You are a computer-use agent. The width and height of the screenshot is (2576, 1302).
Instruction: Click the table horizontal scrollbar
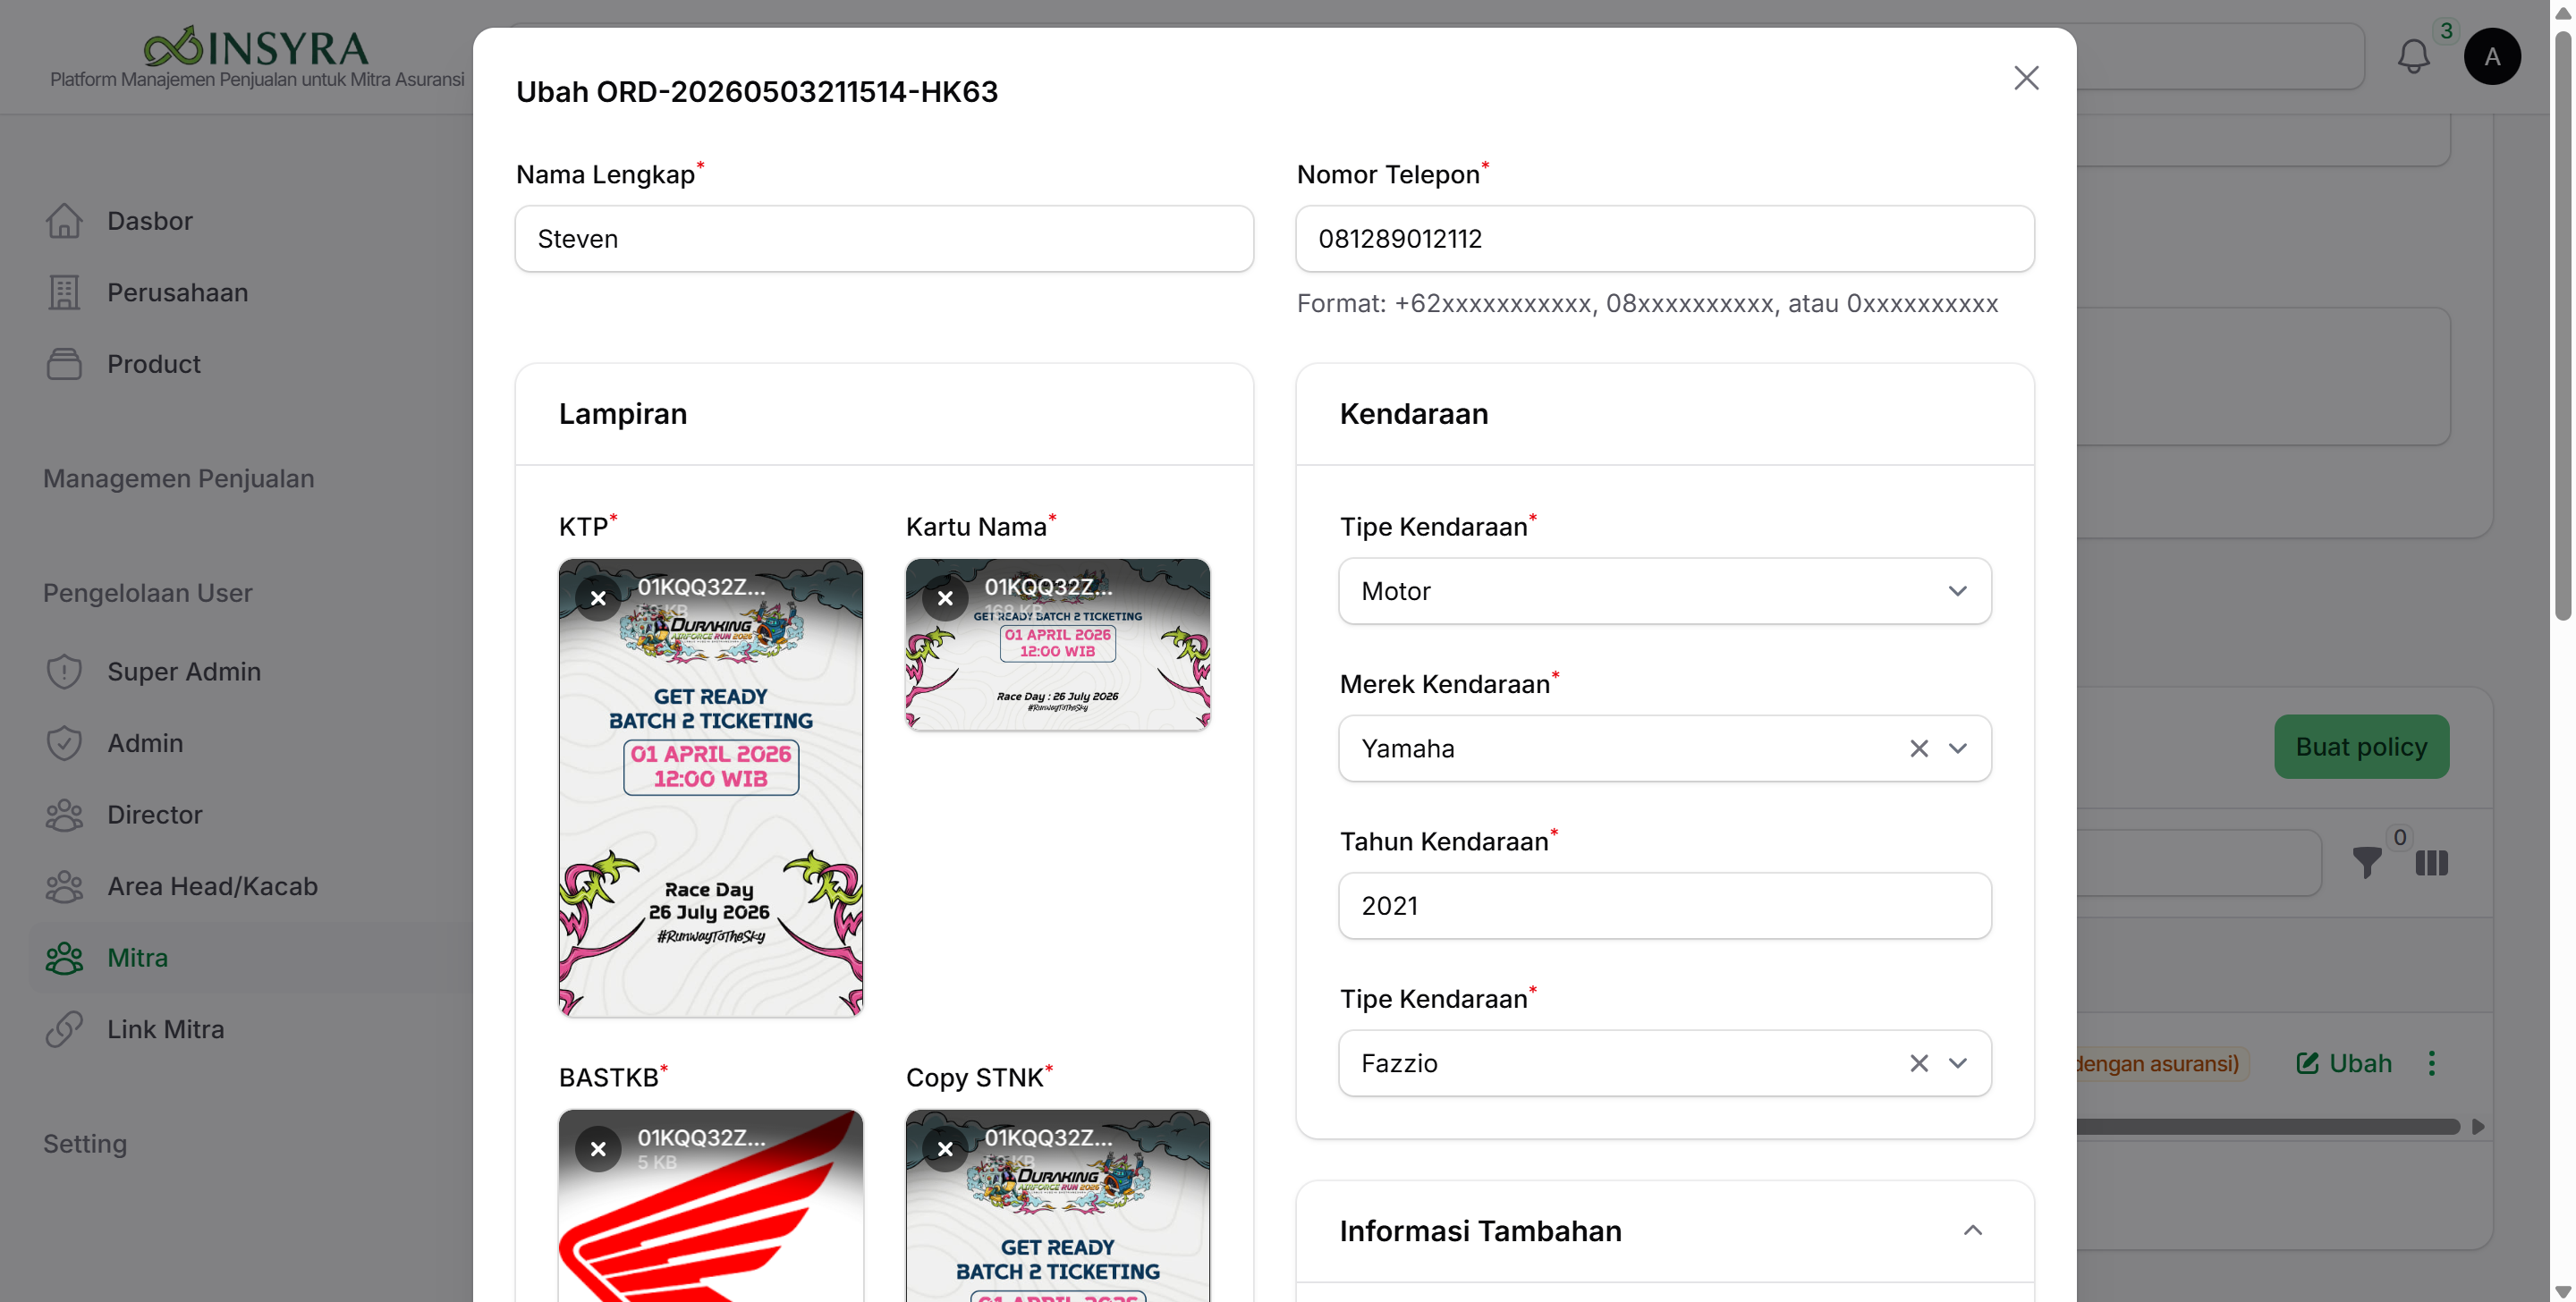(2268, 1127)
